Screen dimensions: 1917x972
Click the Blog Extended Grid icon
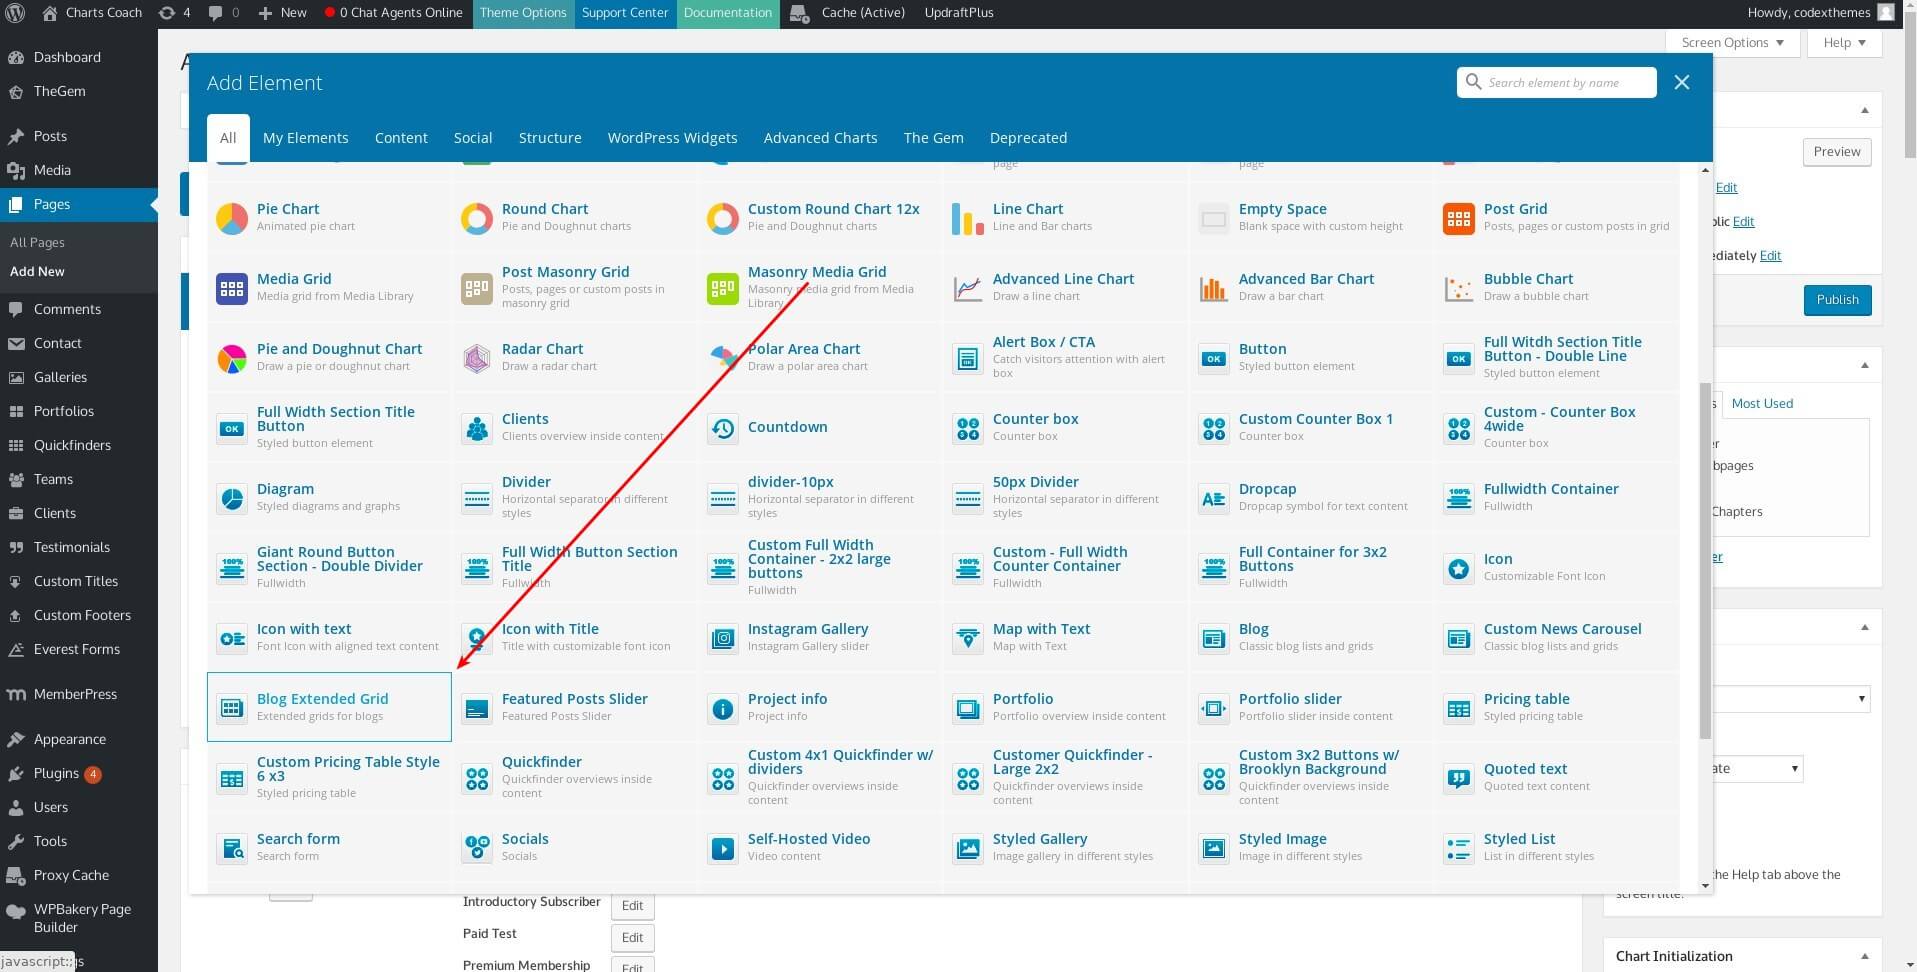coord(232,708)
